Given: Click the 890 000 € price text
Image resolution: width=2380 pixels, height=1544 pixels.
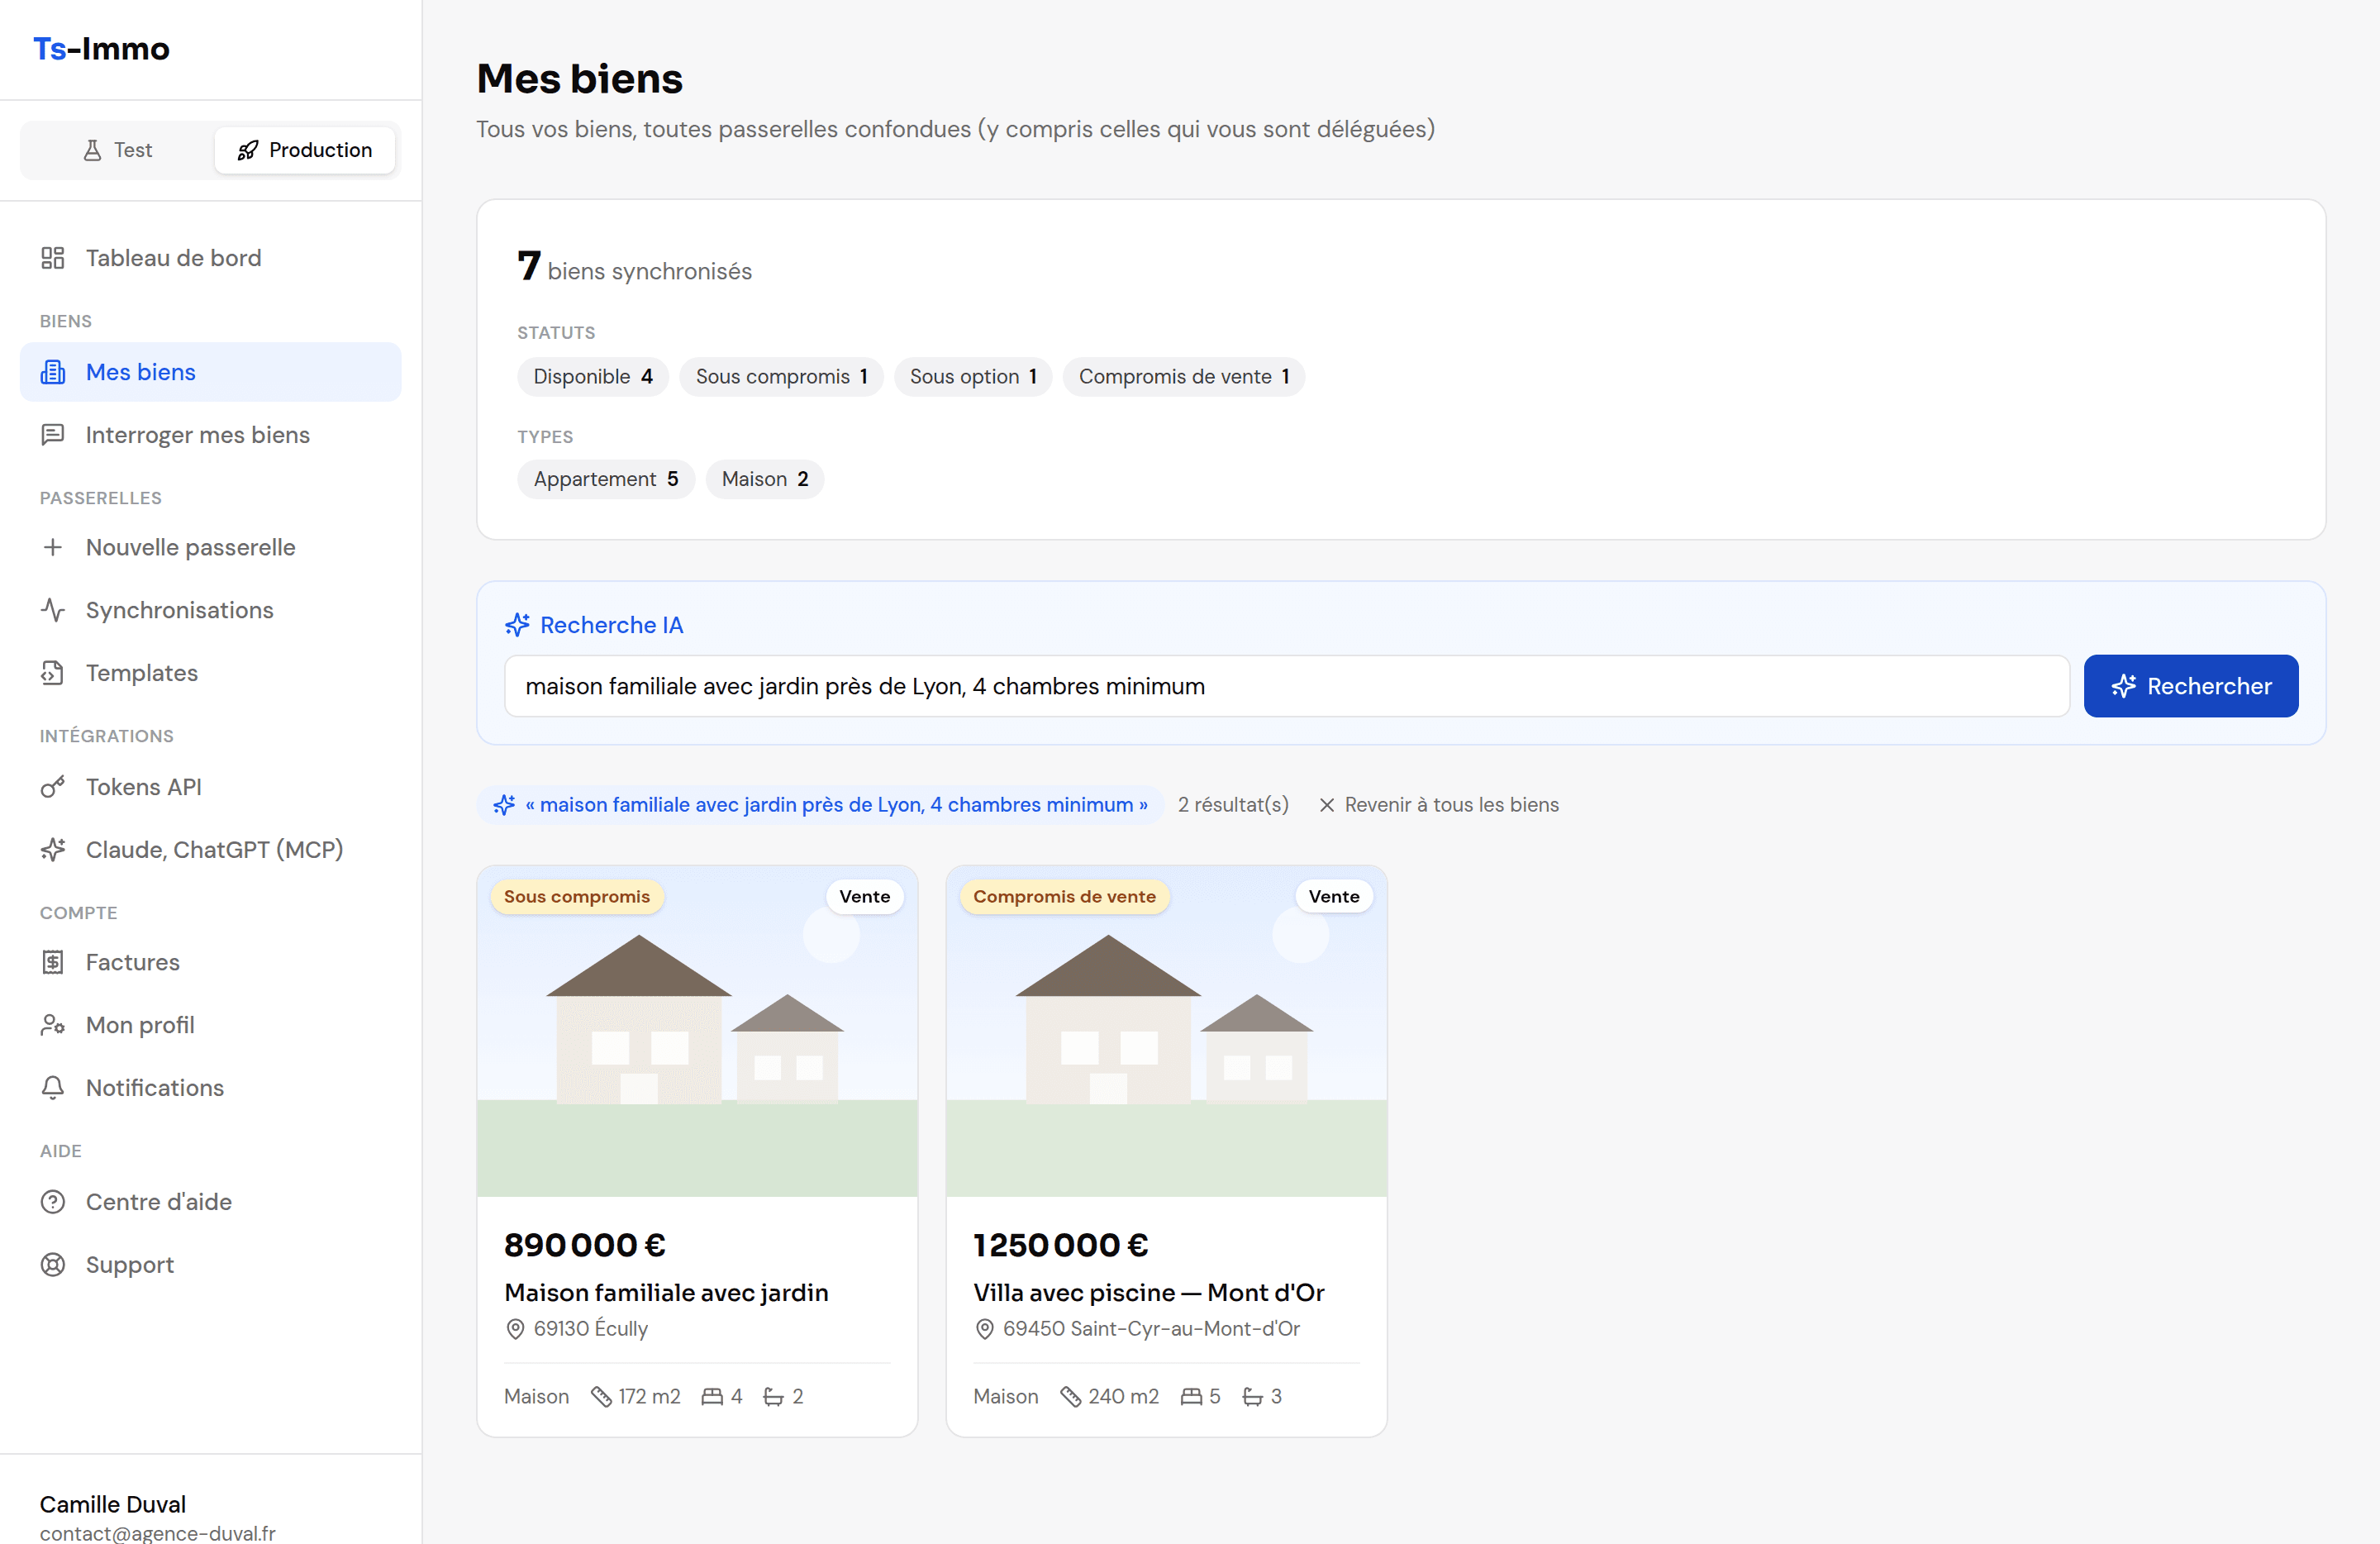Looking at the screenshot, I should 585,1245.
